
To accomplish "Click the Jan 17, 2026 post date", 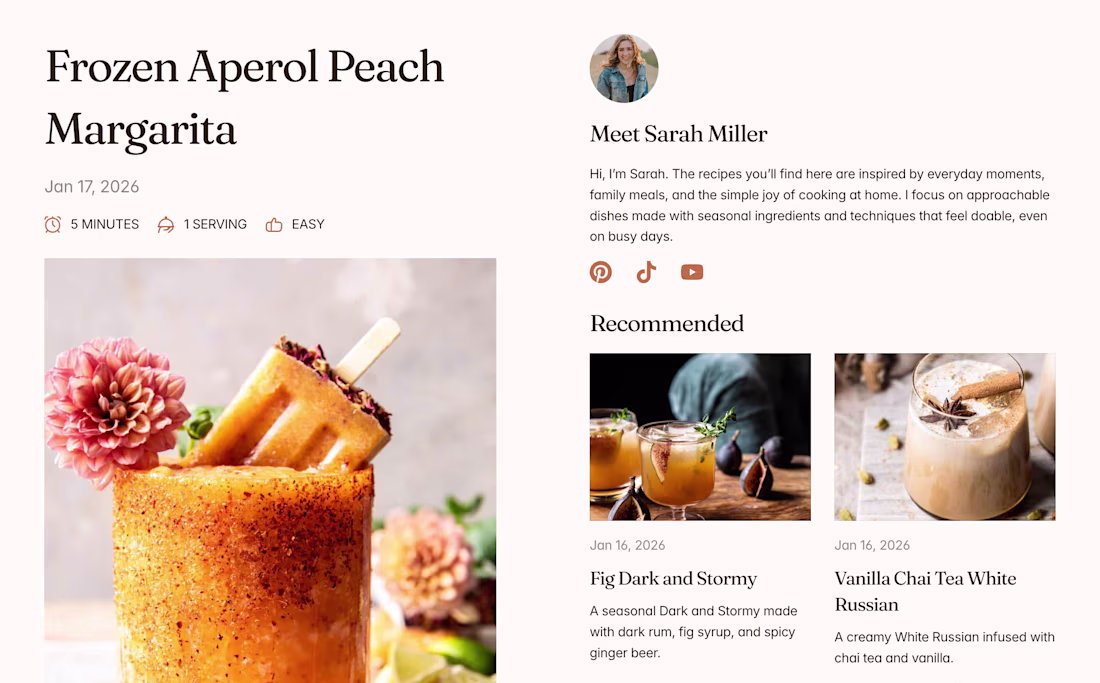I will (92, 187).
